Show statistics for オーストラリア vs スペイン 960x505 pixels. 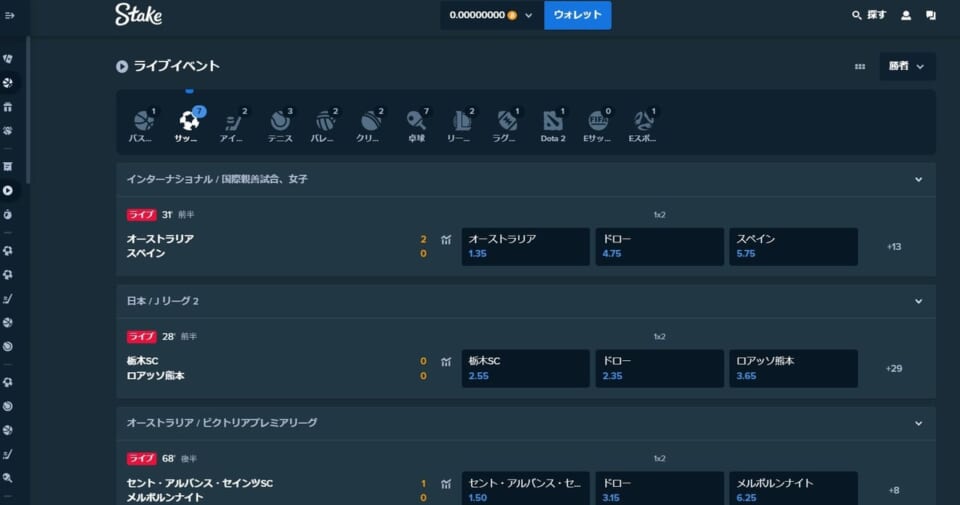pos(446,240)
